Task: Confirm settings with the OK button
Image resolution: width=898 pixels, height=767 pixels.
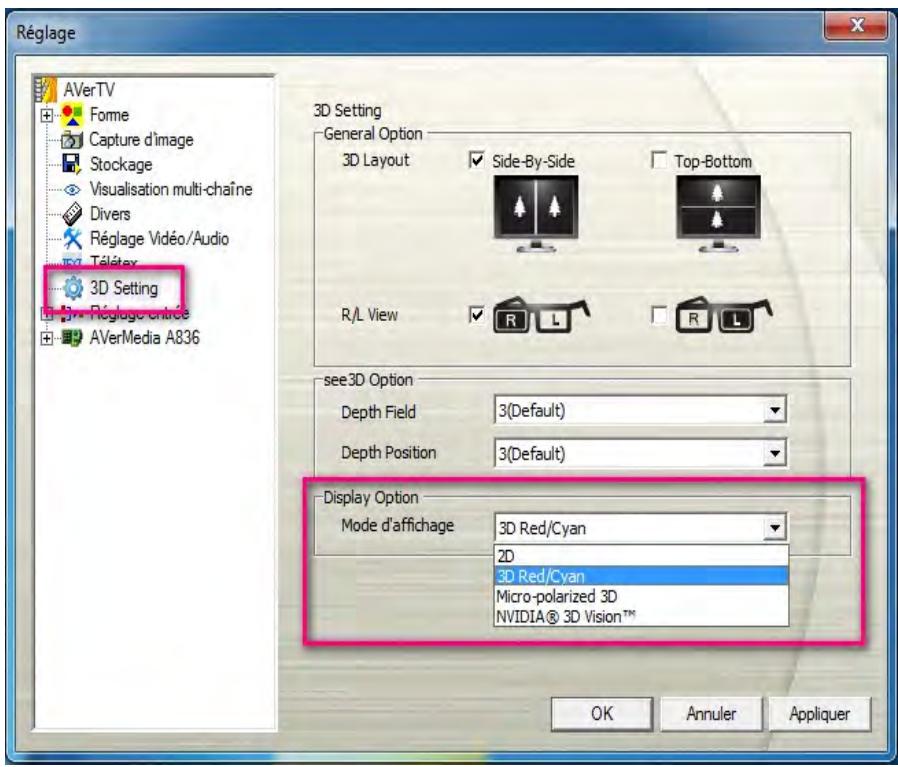Action: click(601, 714)
